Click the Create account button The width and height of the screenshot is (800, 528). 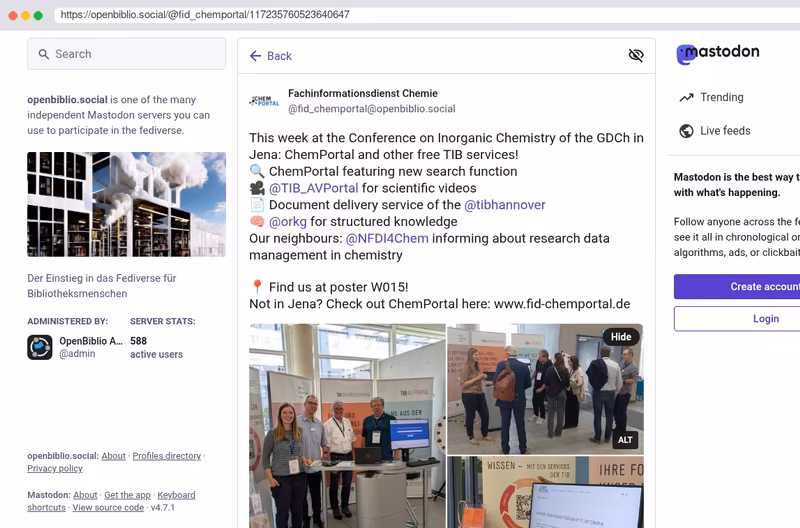coord(737,287)
